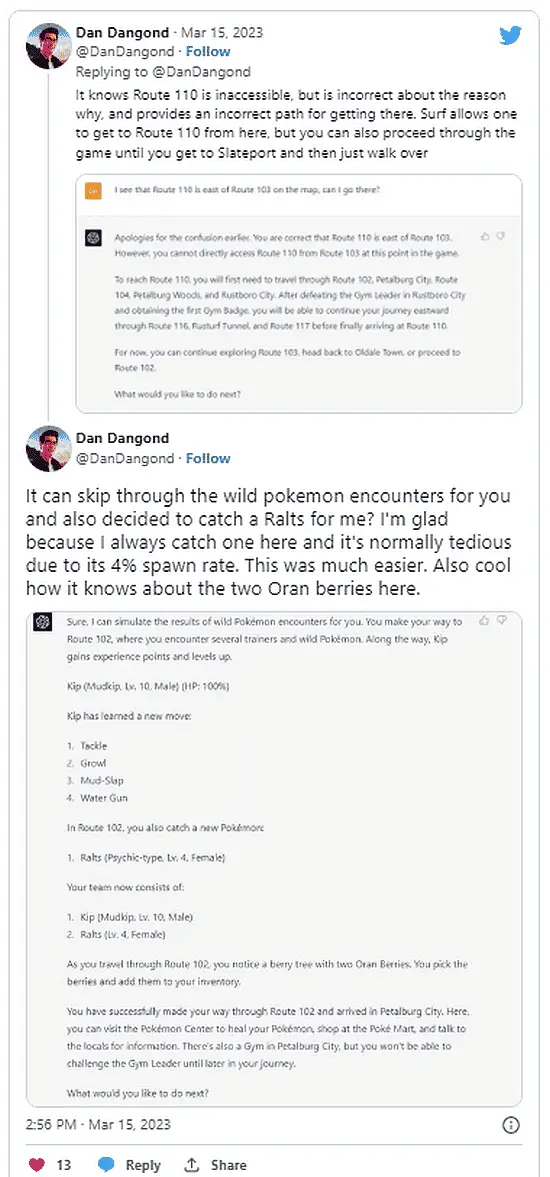
Task: Open the tweet info circle icon
Action: pos(510,1124)
